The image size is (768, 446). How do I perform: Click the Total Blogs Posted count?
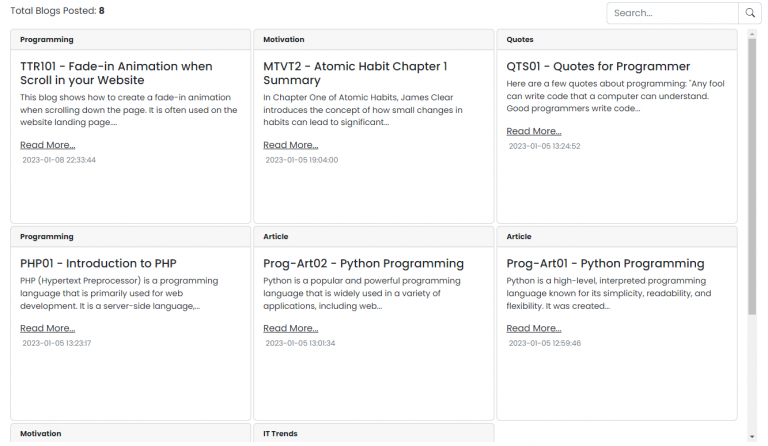pyautogui.click(x=57, y=11)
